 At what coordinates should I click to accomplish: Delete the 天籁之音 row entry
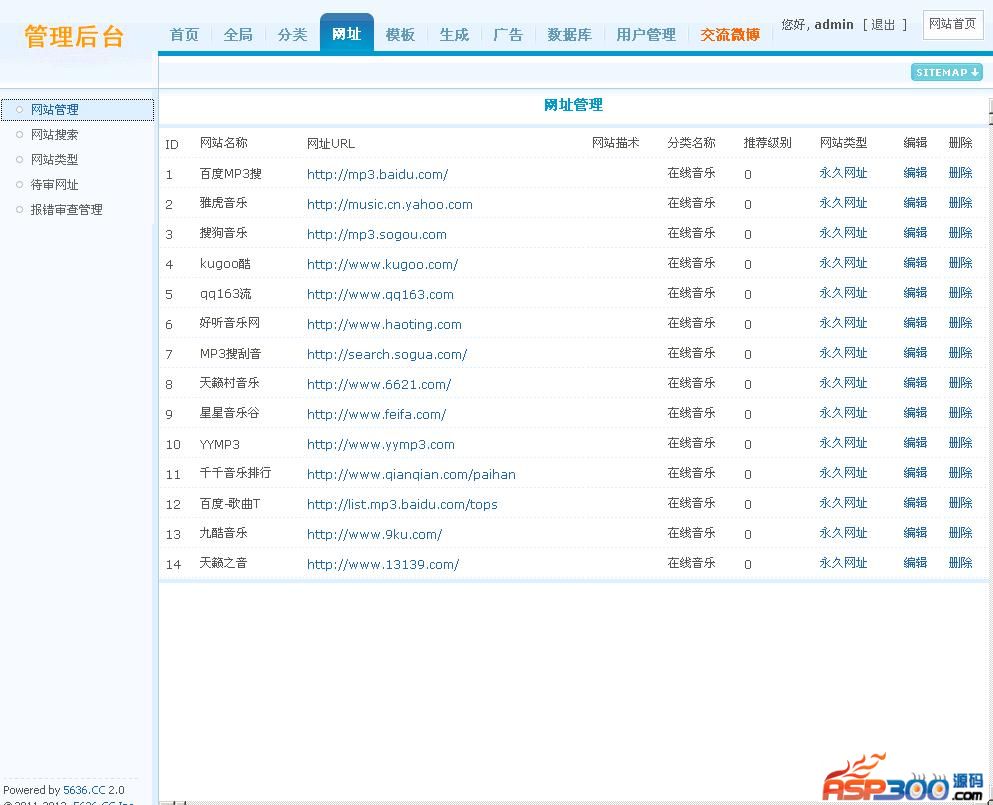pos(960,563)
